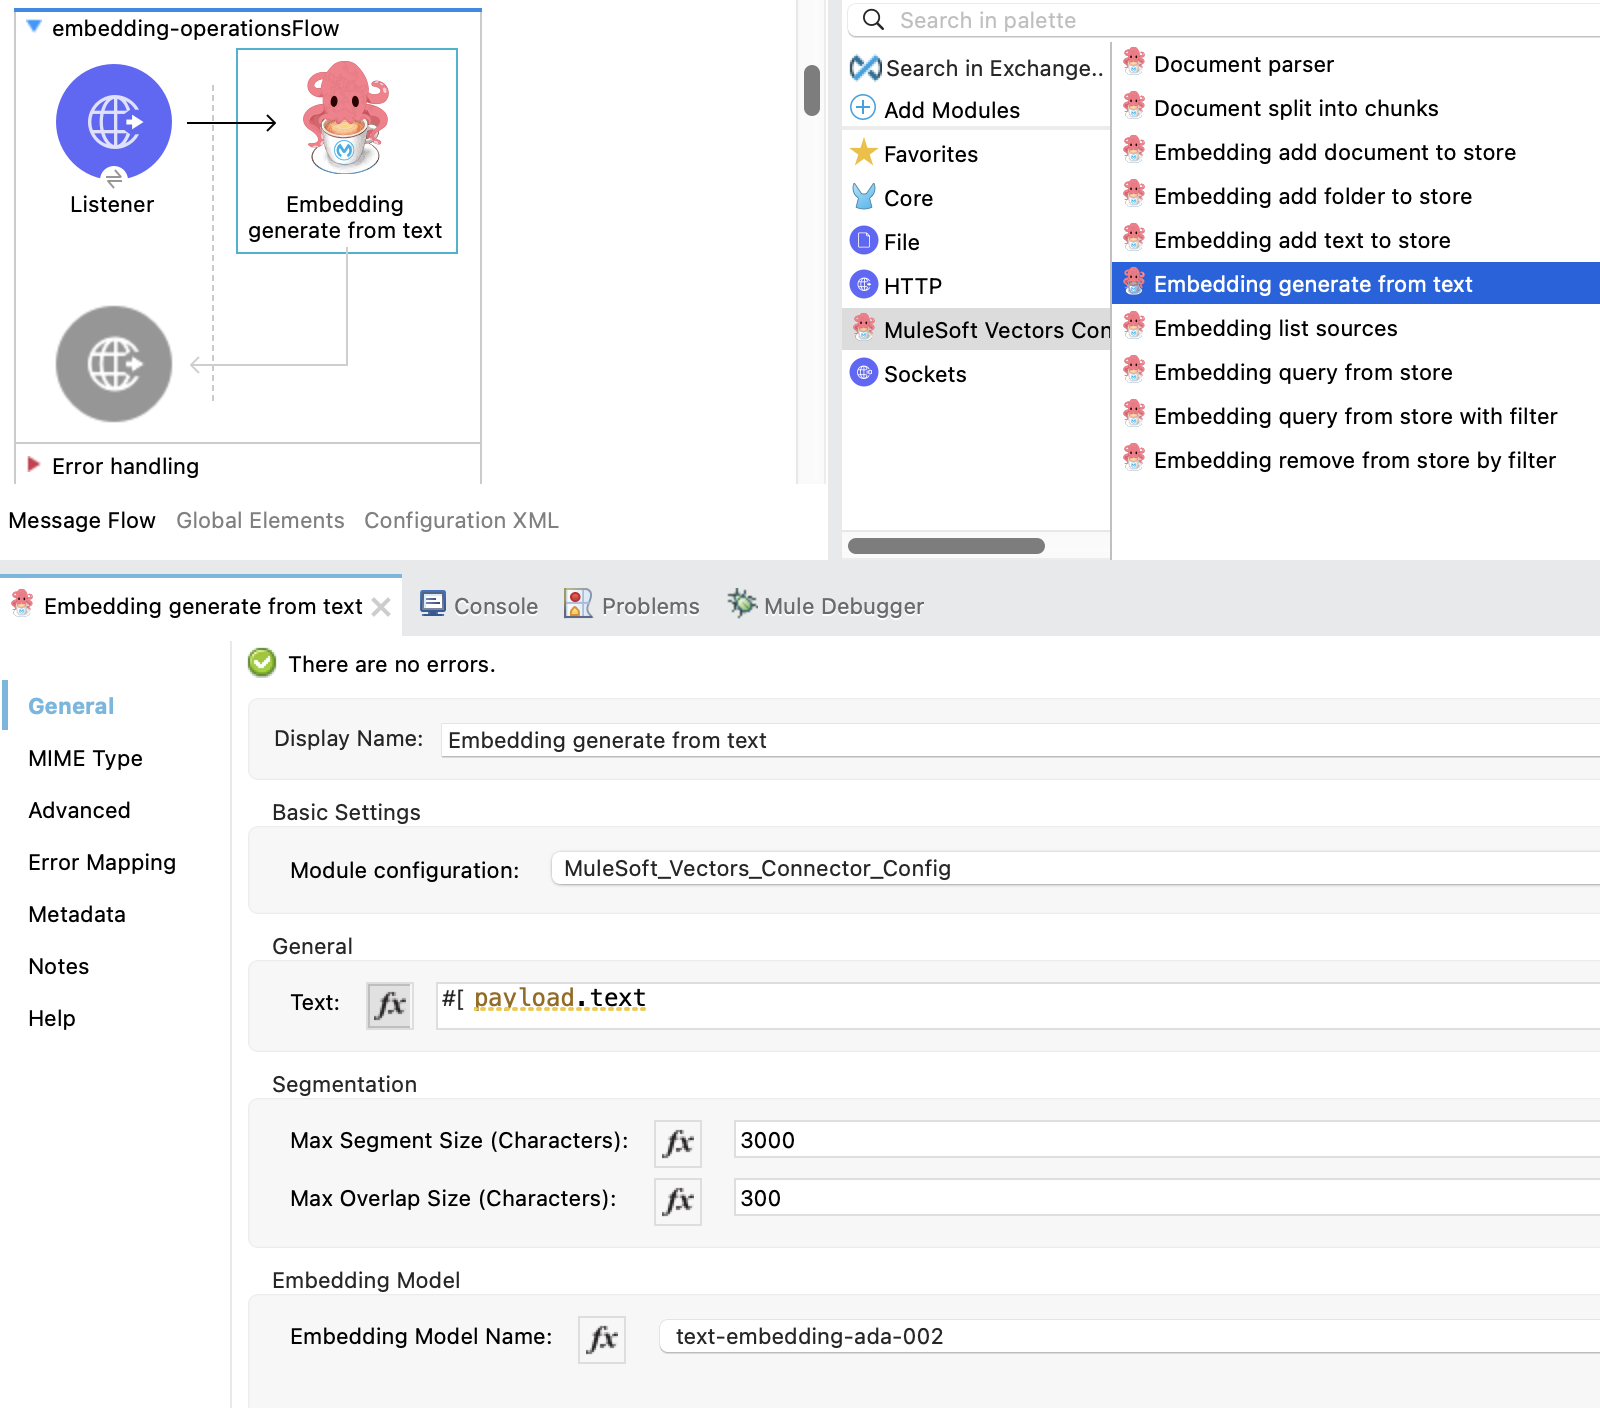
Task: Click the Text expression field payload.text
Action: pyautogui.click(x=1018, y=1005)
